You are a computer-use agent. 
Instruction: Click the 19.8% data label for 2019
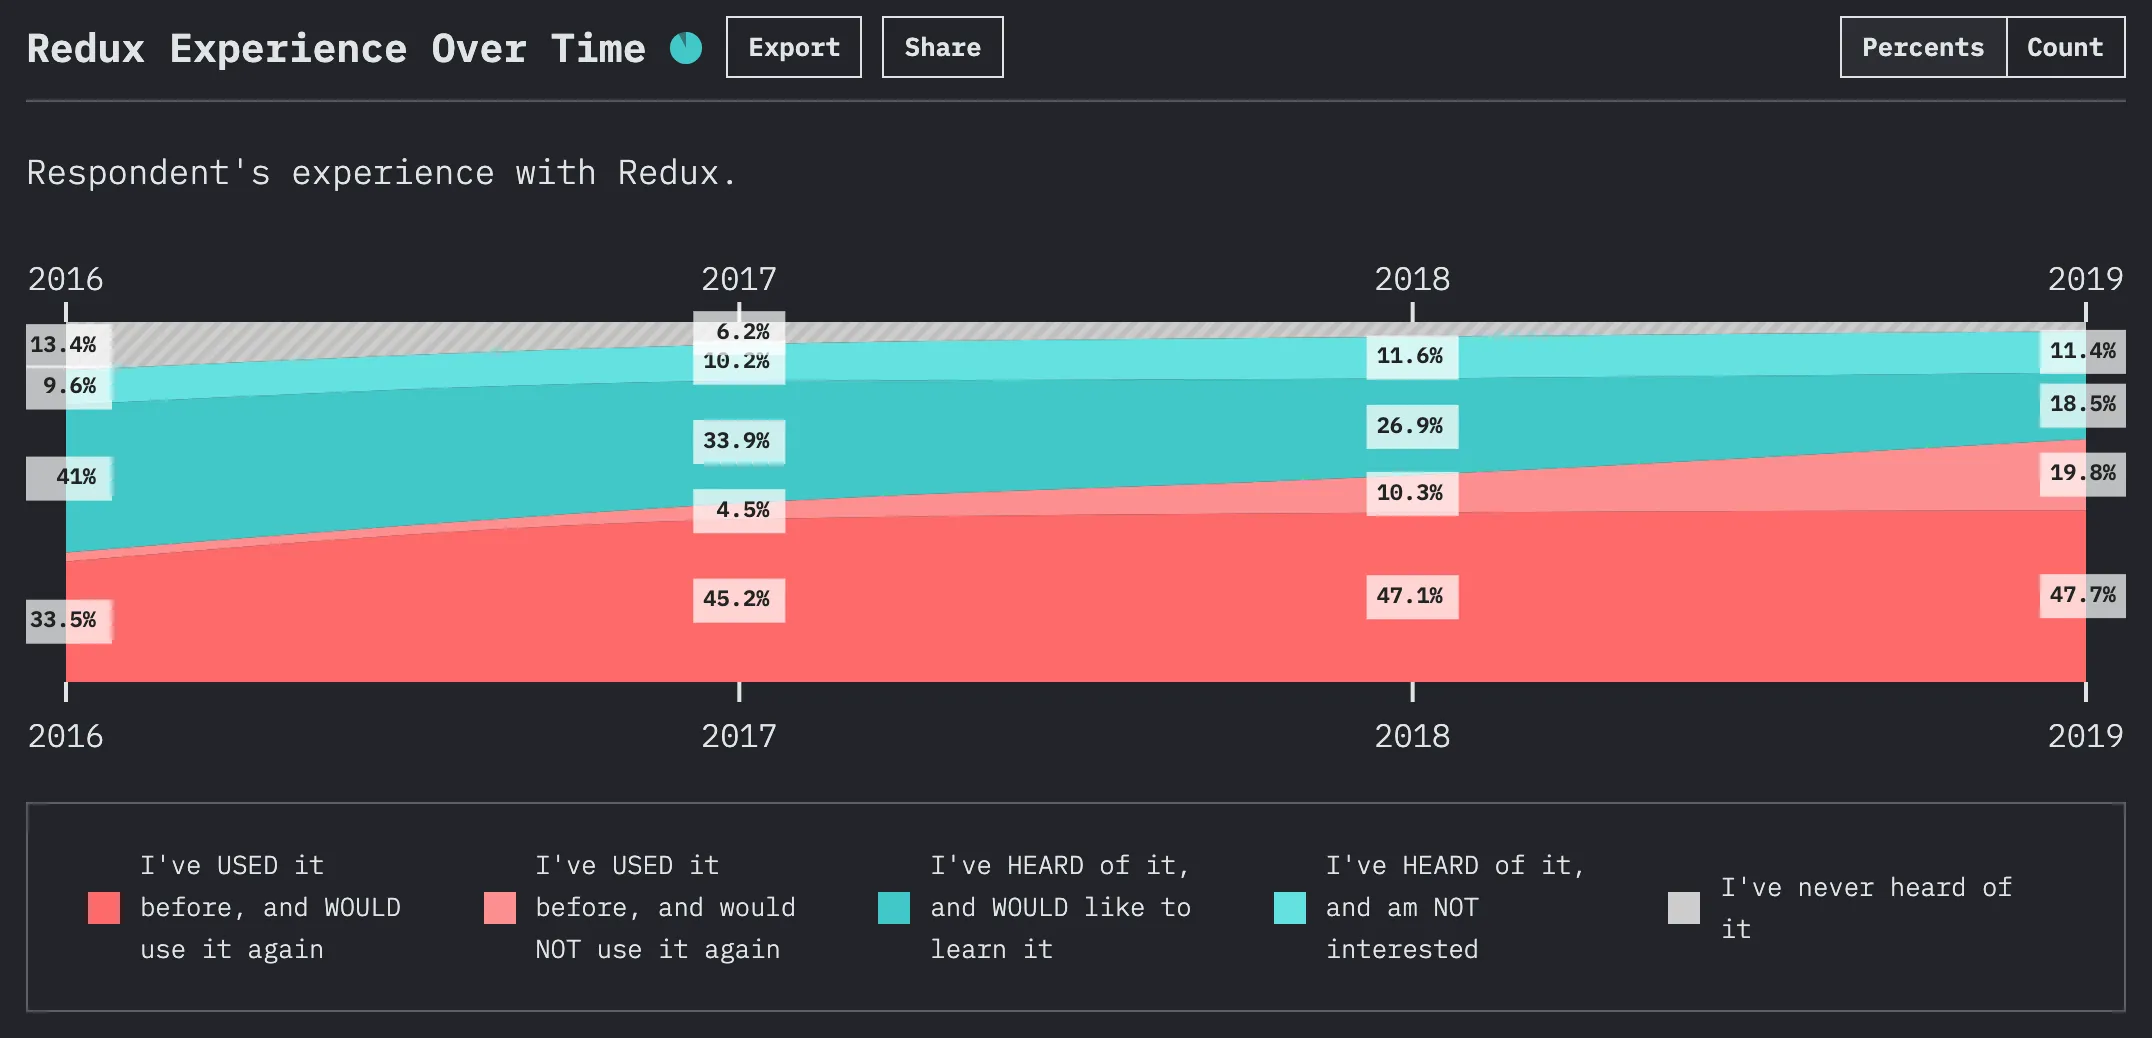(x=2083, y=473)
